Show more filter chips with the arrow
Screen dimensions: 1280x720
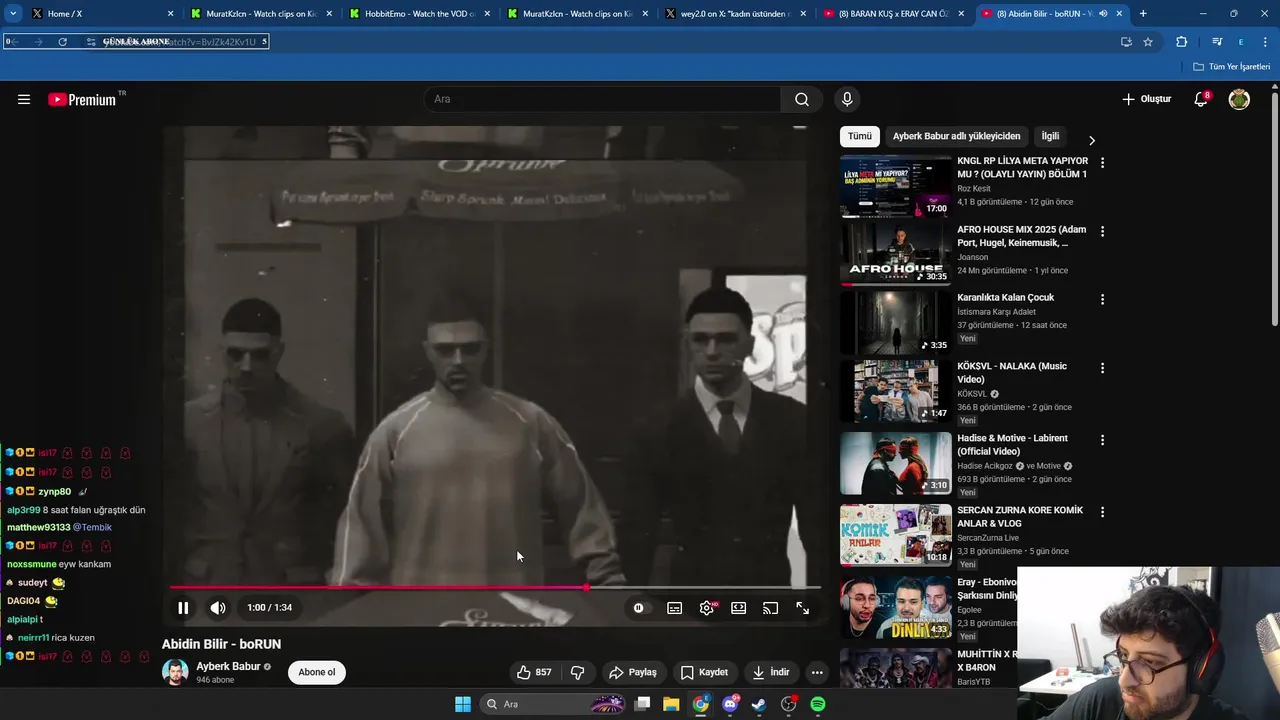1092,140
